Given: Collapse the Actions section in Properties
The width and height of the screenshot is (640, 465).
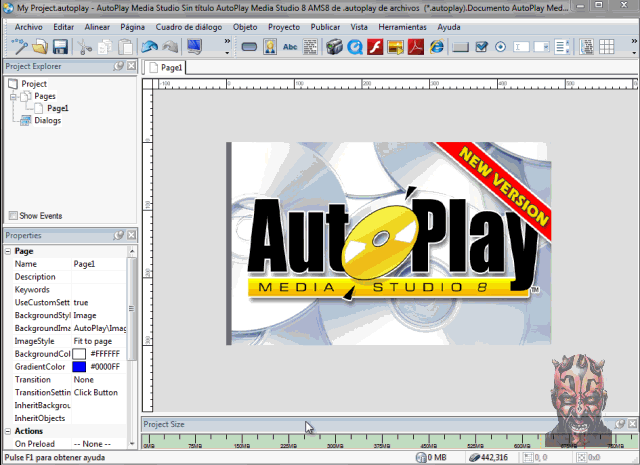Looking at the screenshot, I should 9,431.
